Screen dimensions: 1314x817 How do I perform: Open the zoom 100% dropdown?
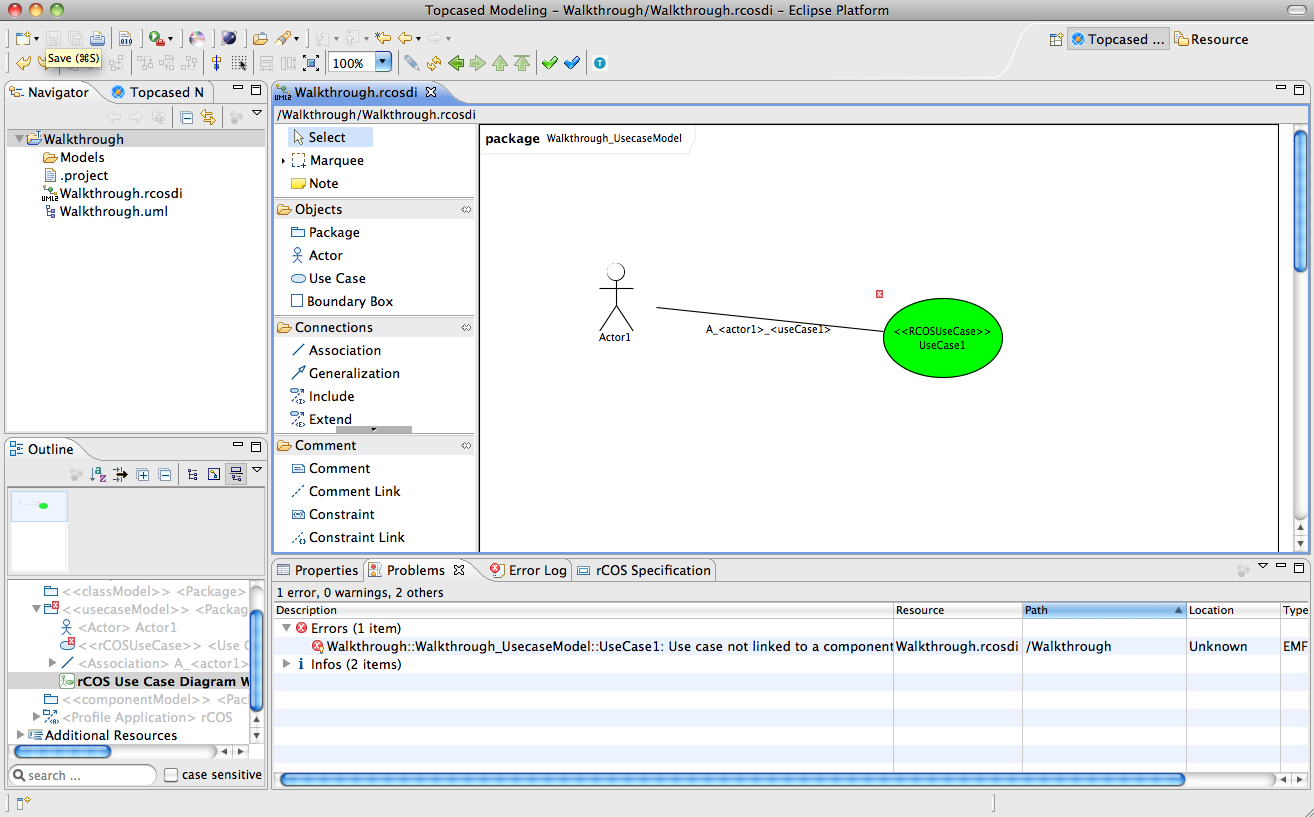point(382,62)
